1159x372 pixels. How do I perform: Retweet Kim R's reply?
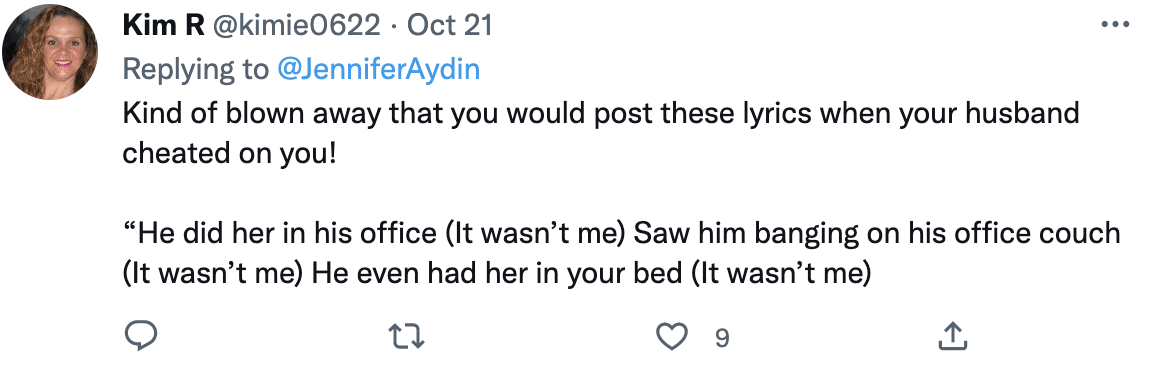(x=407, y=337)
